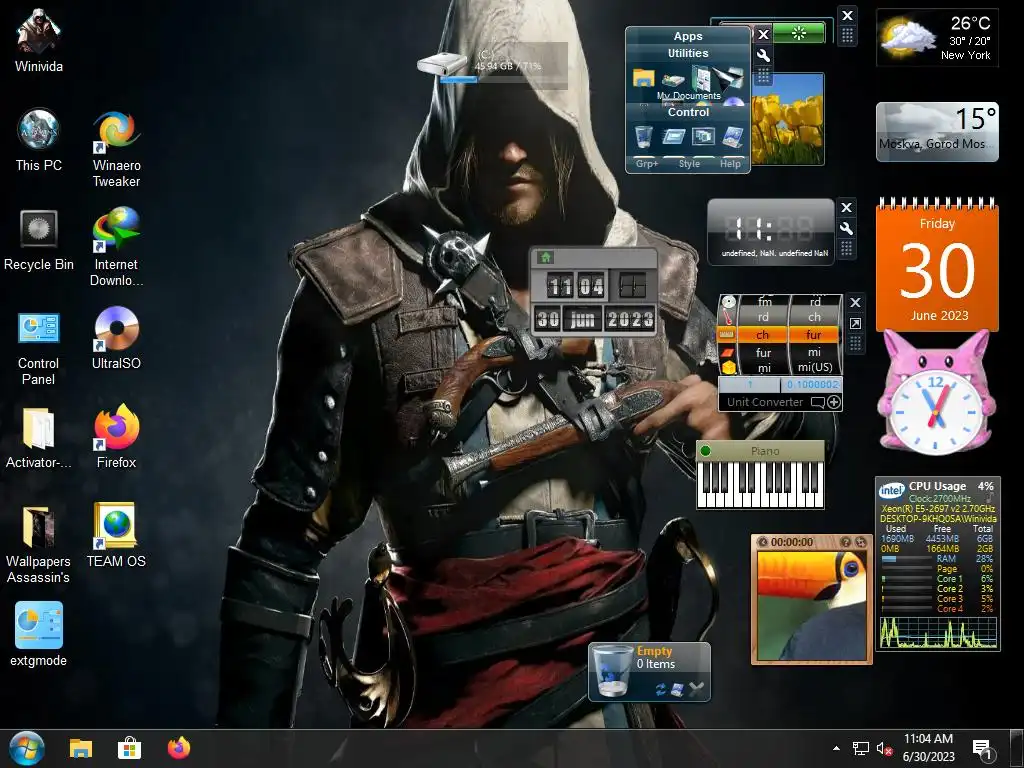Open Wallpapers Assassin's folder

click(39, 545)
